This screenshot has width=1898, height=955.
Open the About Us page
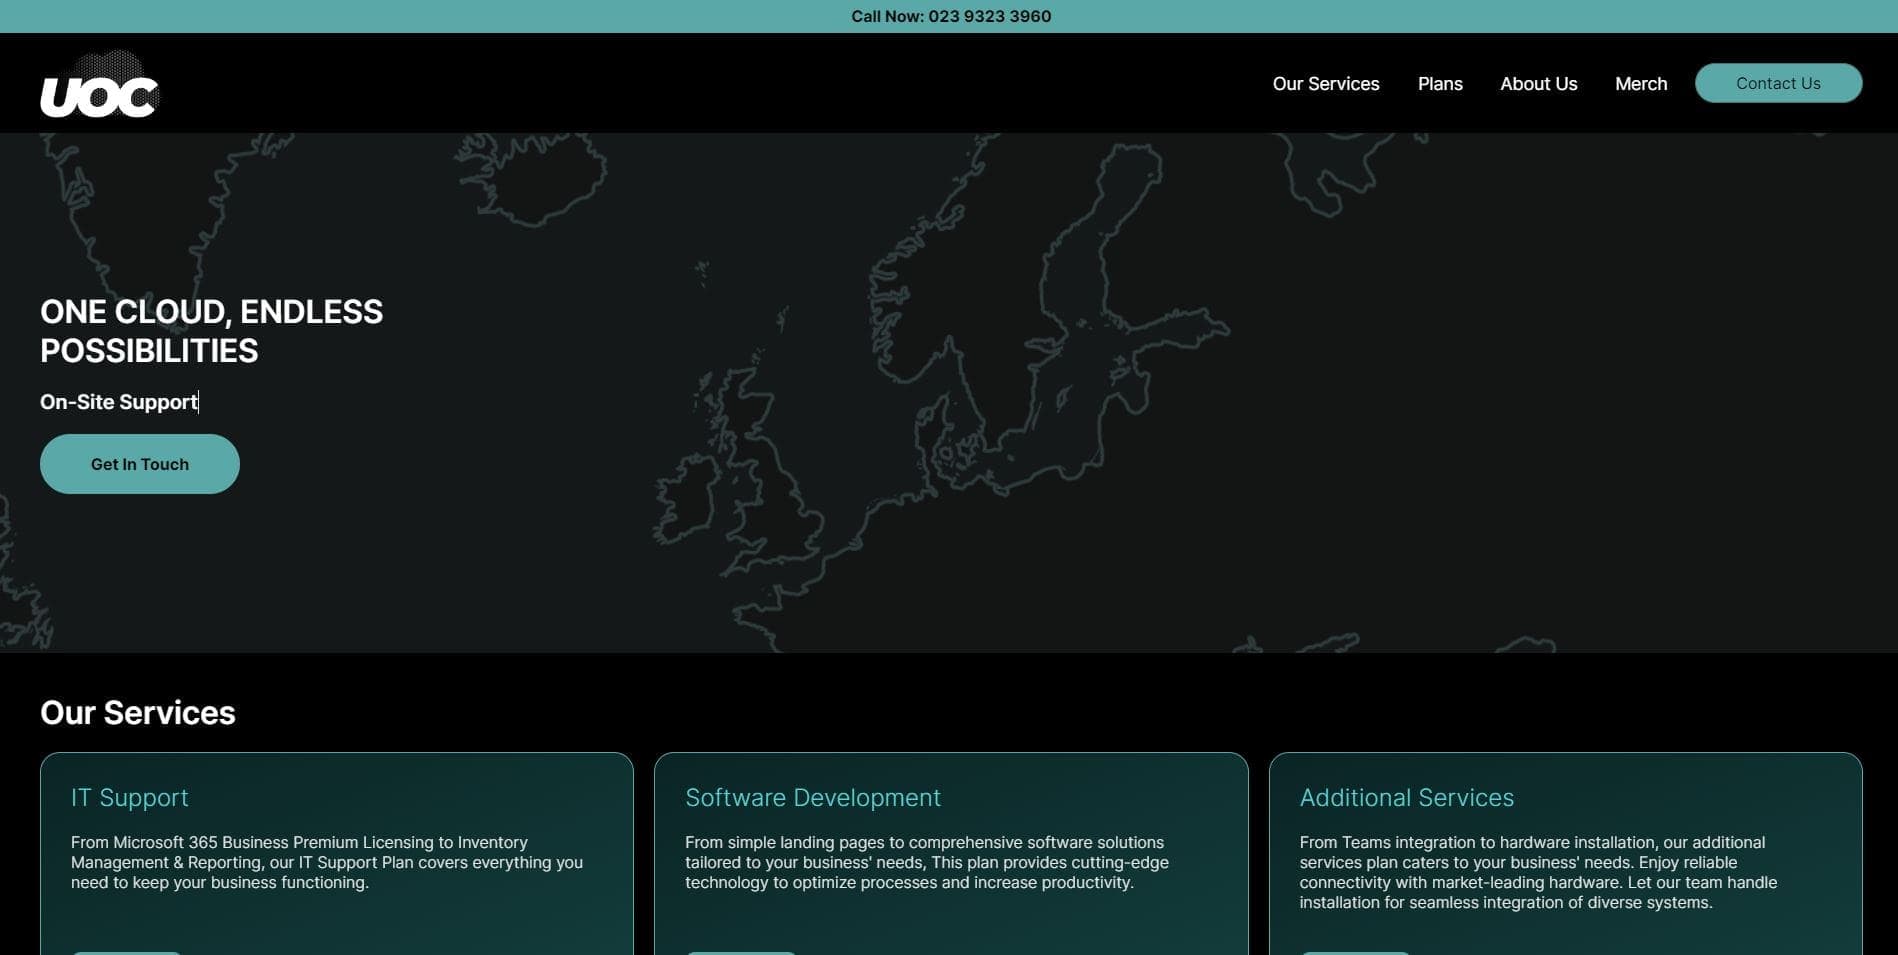pos(1538,84)
